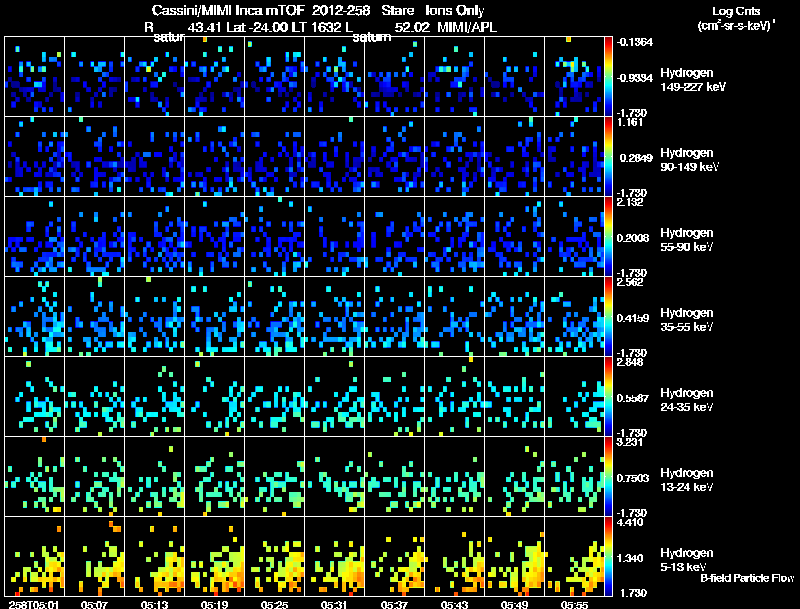
Task: Click the Hydrogen 35-55 keV color scale
Action: click(608, 317)
